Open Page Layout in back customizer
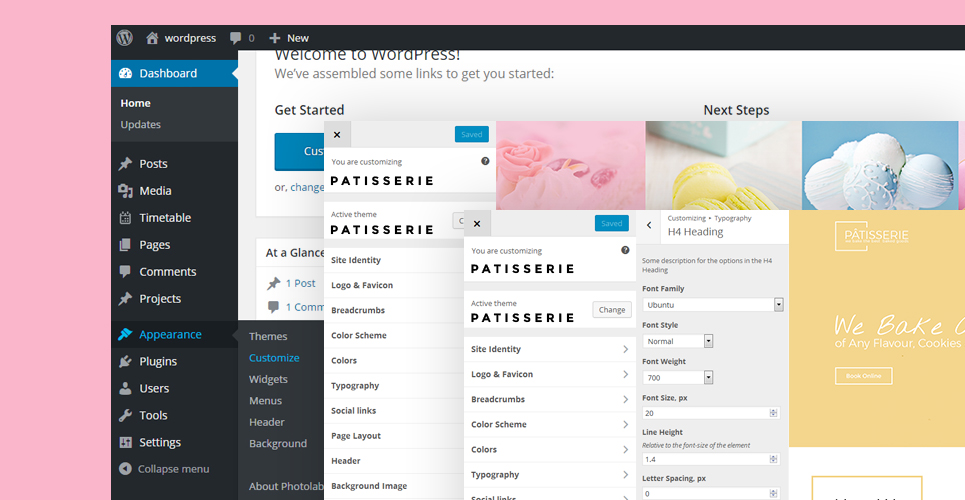 (x=394, y=436)
